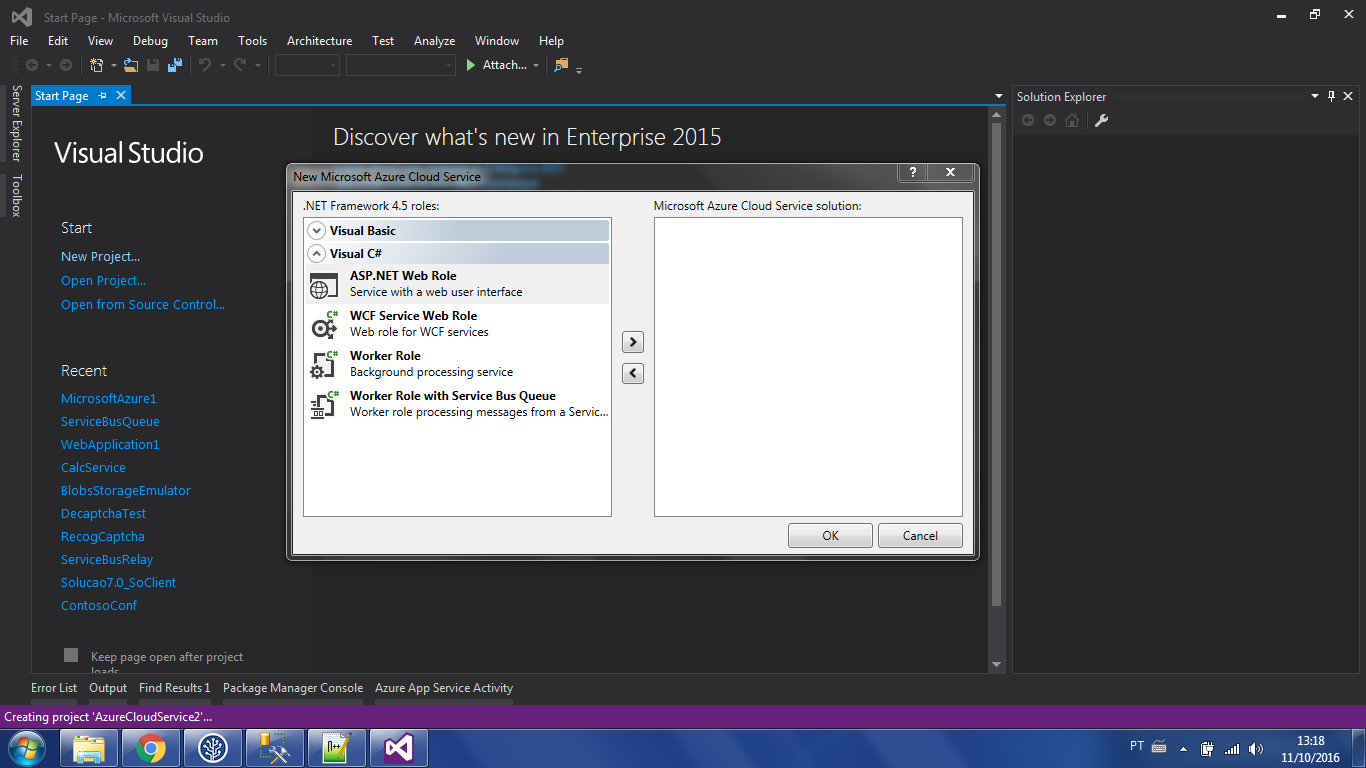
Task: Open File Explorer from the taskbar
Action: point(89,748)
